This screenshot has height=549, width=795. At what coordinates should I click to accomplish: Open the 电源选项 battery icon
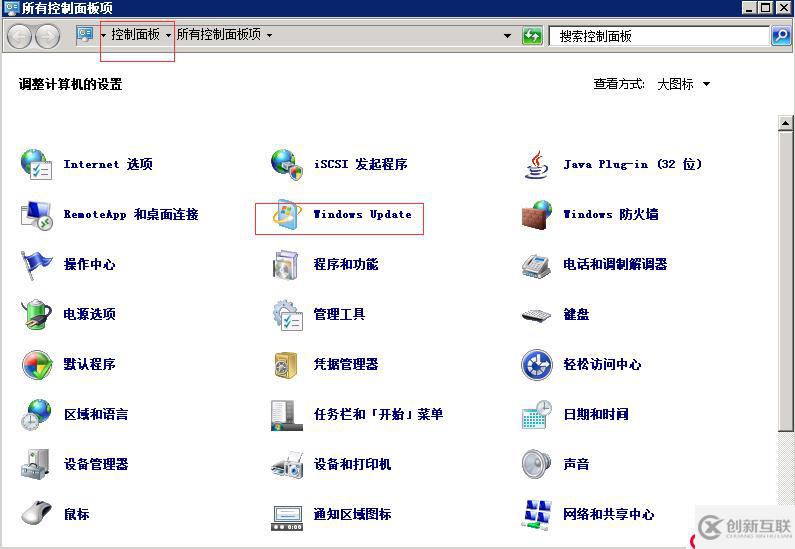[x=36, y=314]
